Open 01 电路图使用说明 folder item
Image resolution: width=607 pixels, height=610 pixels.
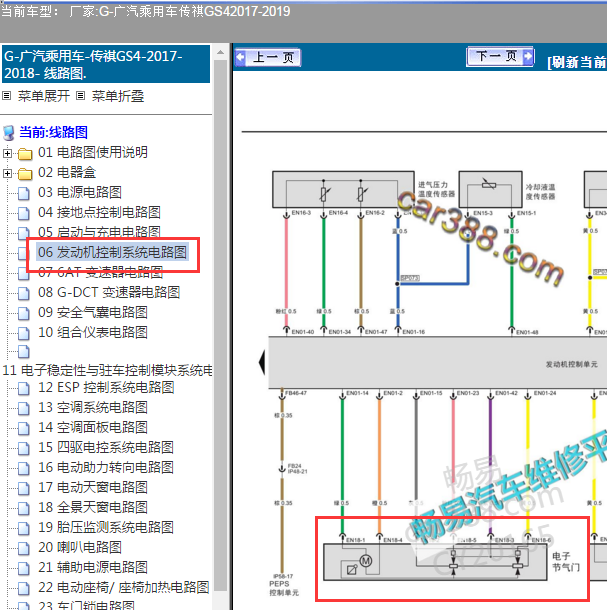pos(93,152)
